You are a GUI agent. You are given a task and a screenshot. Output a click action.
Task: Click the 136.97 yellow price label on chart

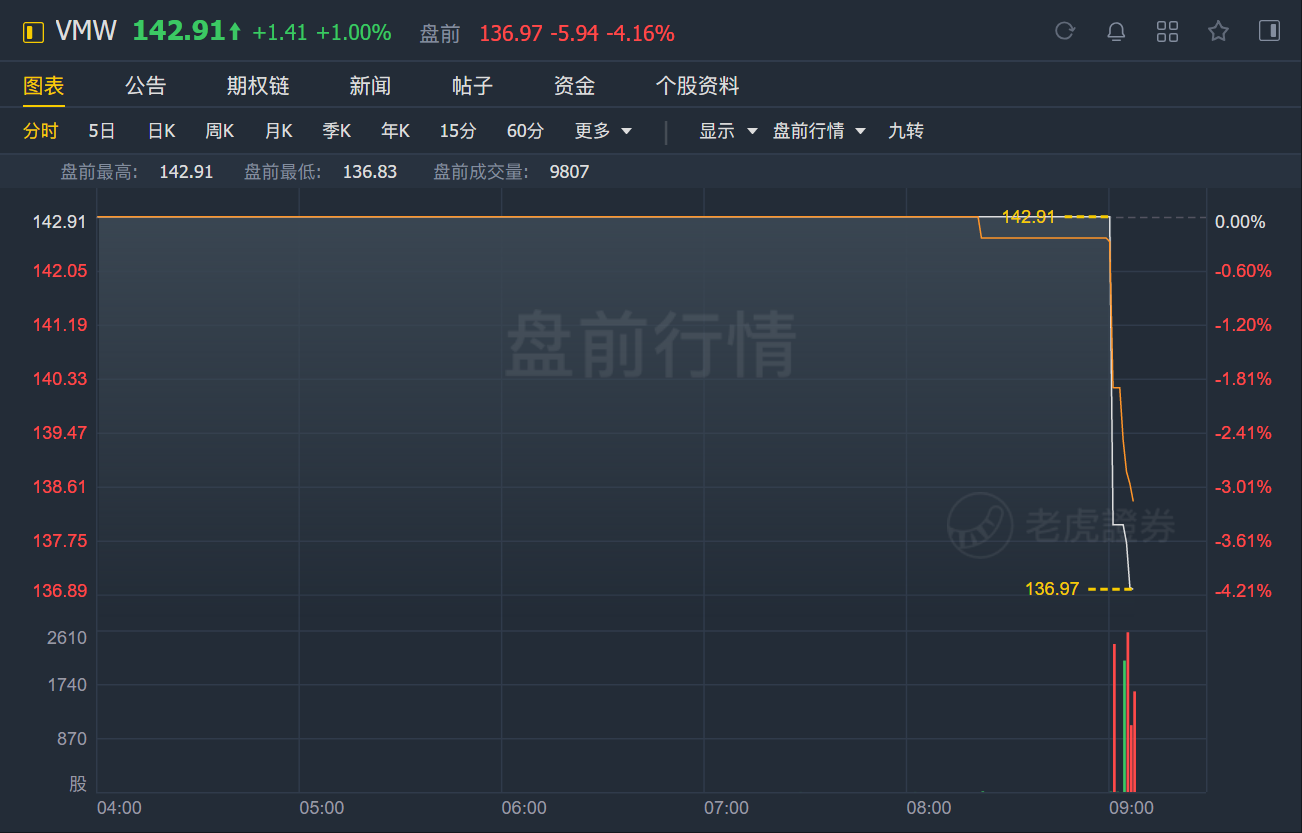click(x=1052, y=589)
